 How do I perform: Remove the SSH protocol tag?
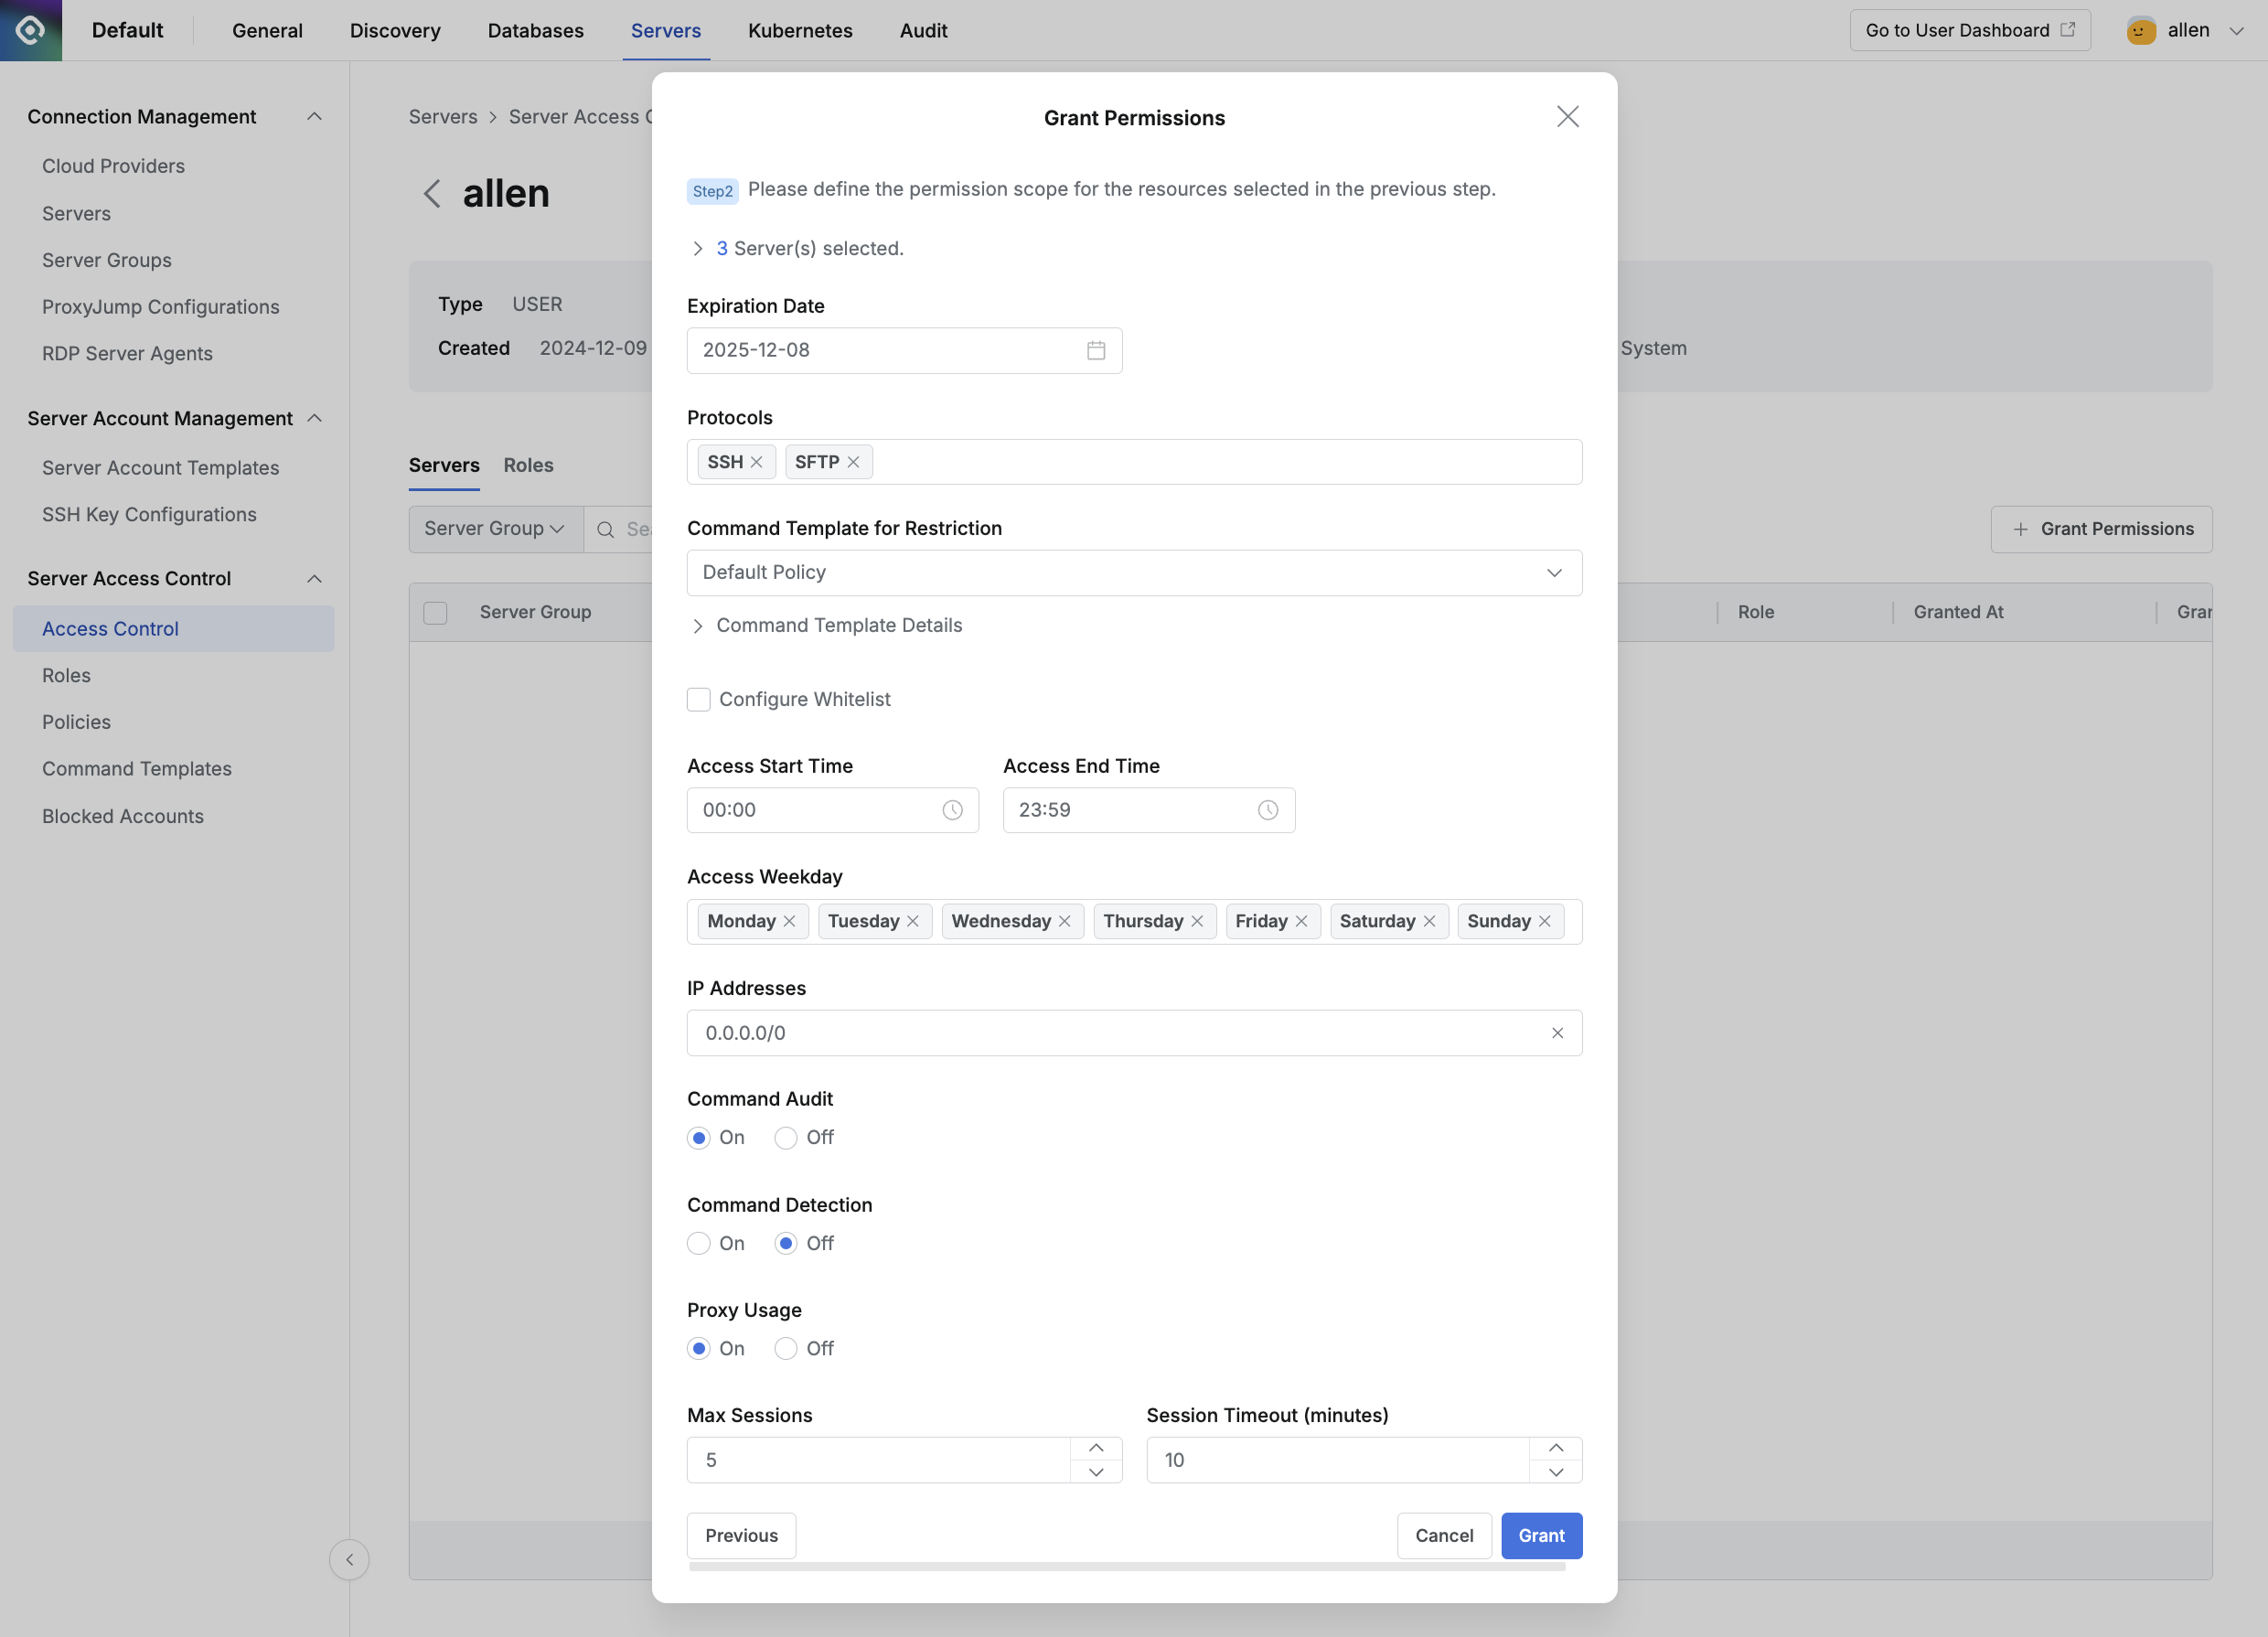(756, 462)
